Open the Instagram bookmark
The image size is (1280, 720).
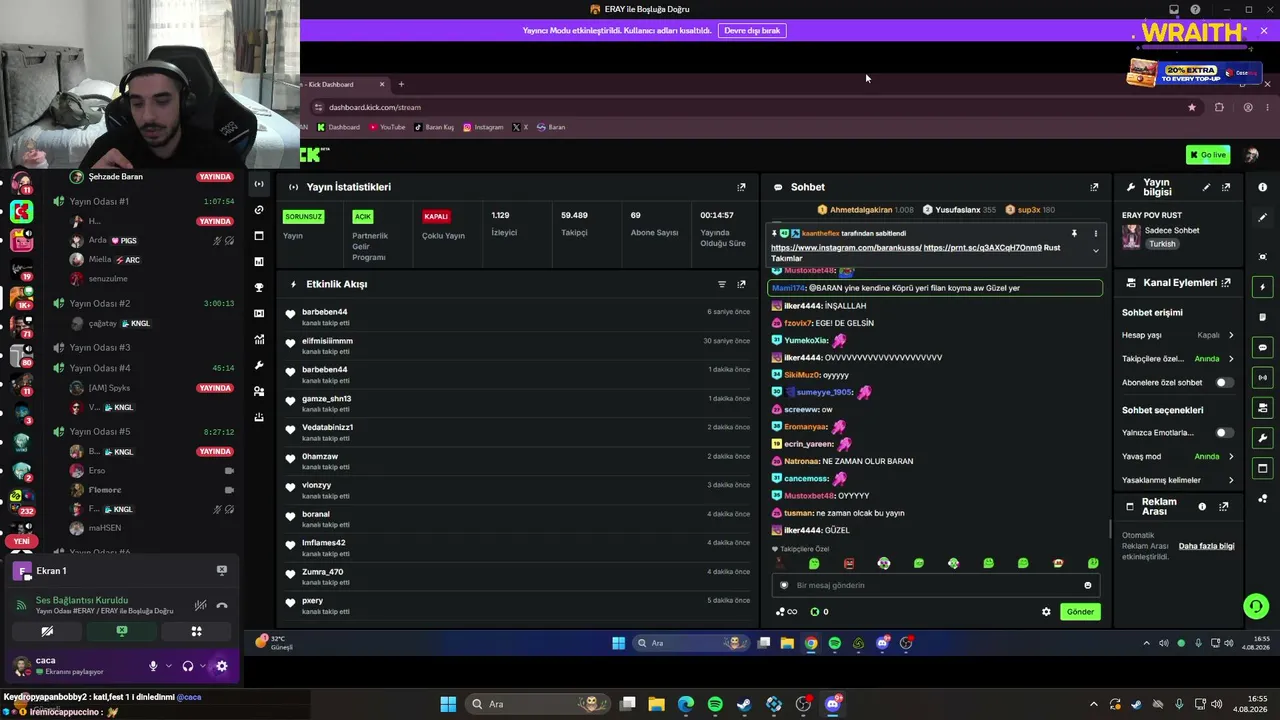(x=483, y=127)
